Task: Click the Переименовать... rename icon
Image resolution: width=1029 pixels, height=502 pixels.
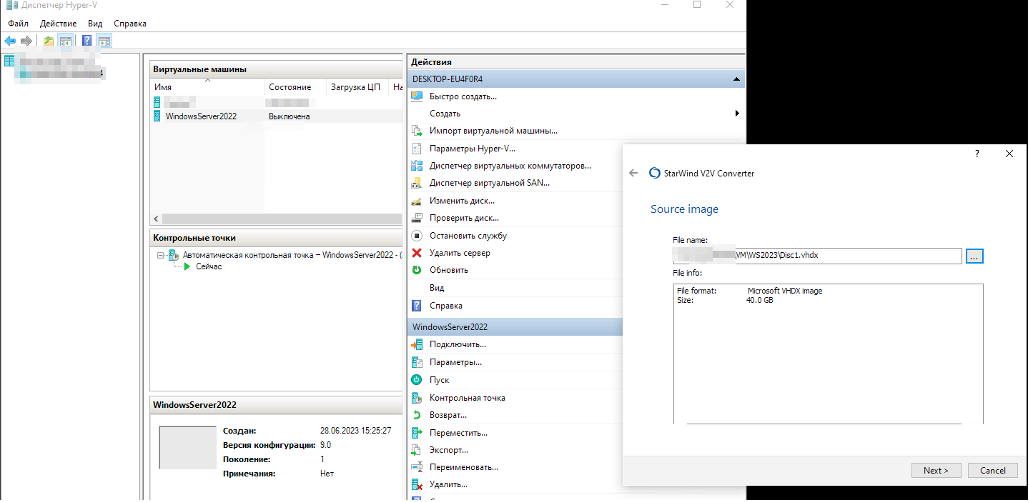Action: (416, 467)
